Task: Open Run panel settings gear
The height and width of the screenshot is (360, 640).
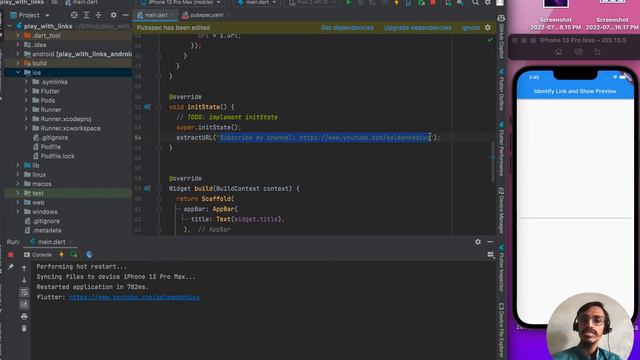Action: (x=478, y=242)
